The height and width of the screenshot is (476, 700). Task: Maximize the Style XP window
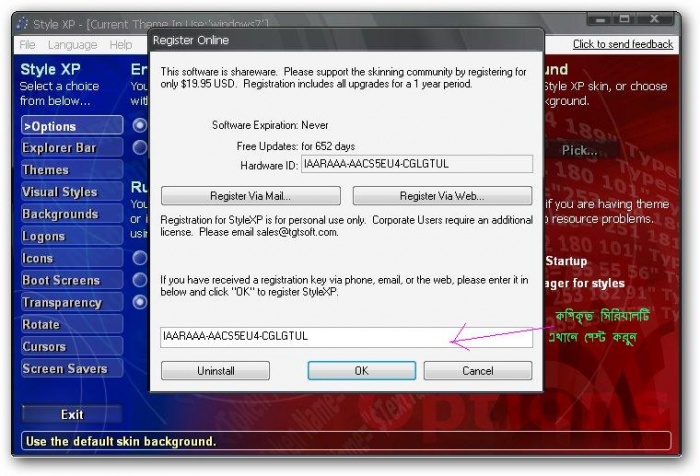pyautogui.click(x=624, y=19)
